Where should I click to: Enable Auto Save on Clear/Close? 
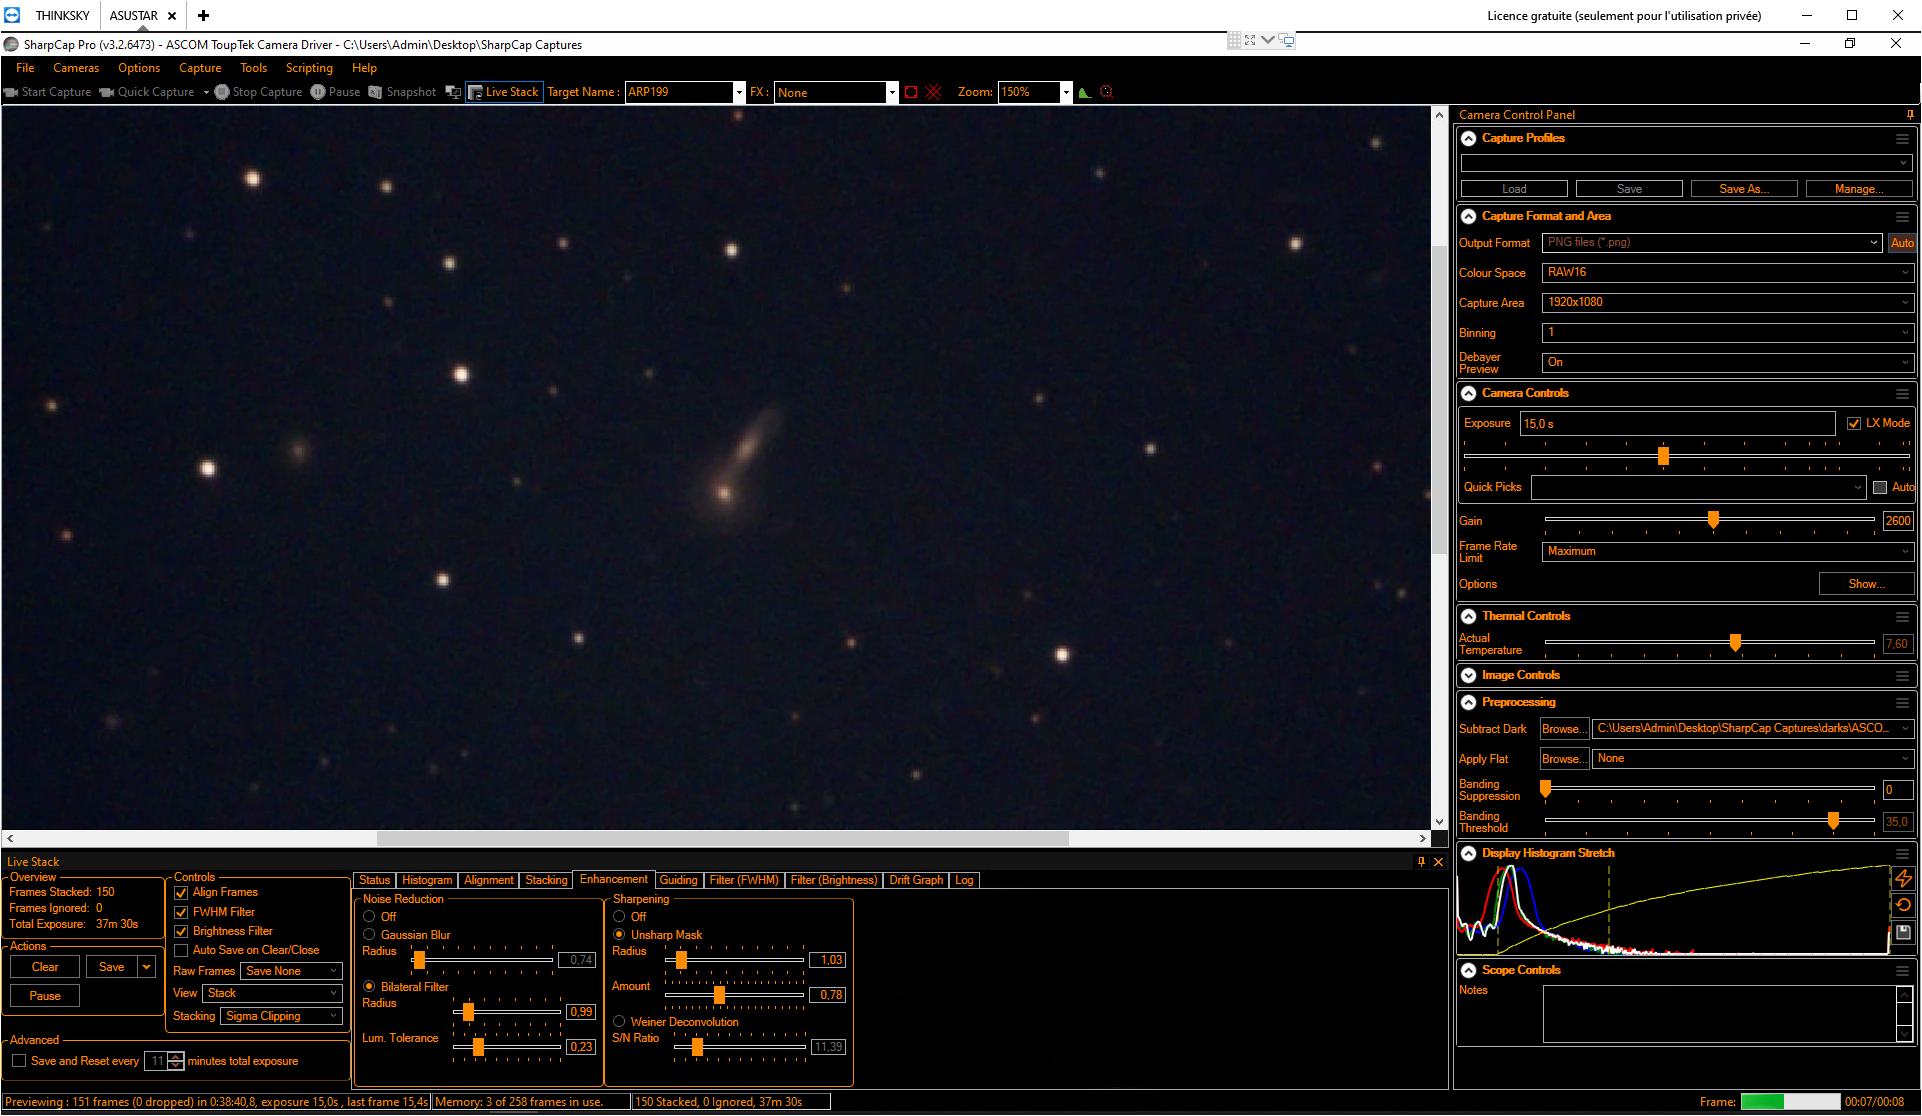(181, 950)
